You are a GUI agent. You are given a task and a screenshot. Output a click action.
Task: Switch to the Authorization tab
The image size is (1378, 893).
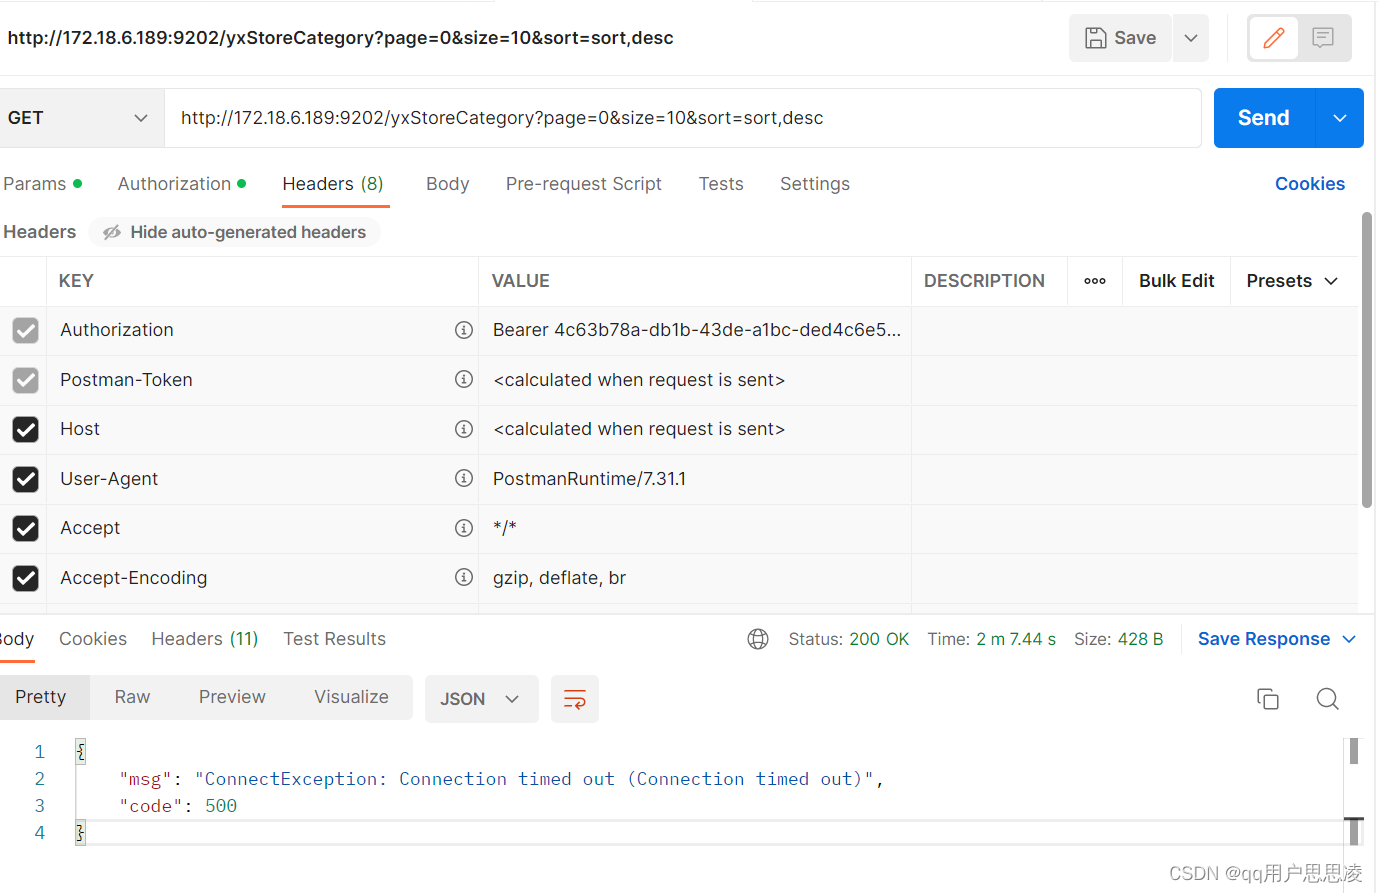[x=182, y=184]
